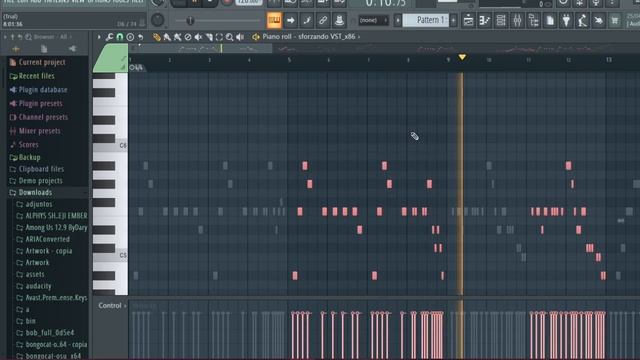Toggle the right arrow step button
Screen dimensions: 640x360
[291, 20]
